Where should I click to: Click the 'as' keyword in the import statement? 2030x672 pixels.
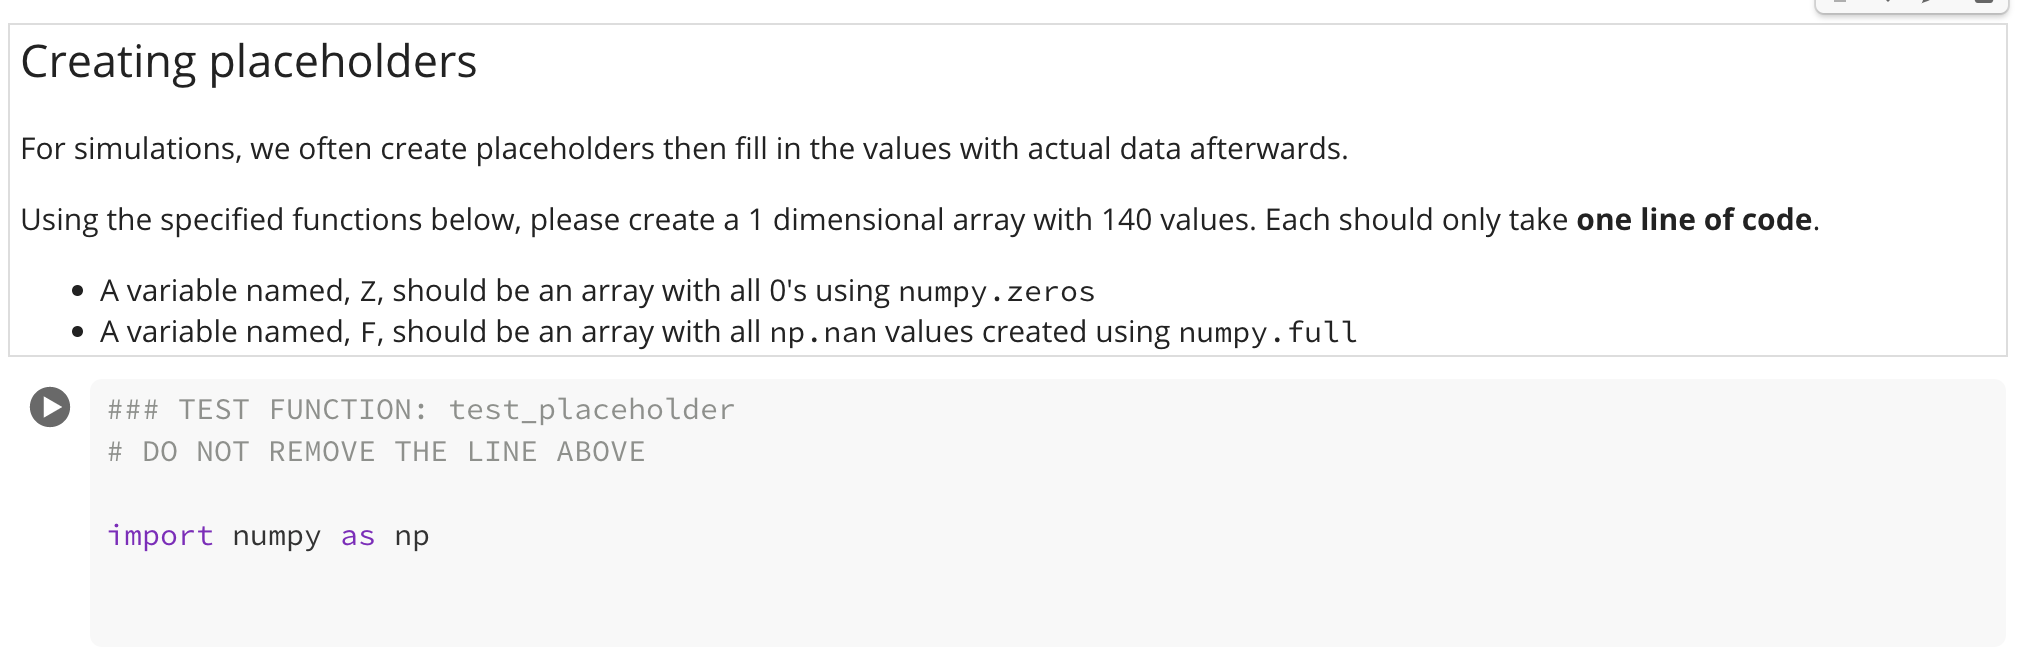pos(356,535)
